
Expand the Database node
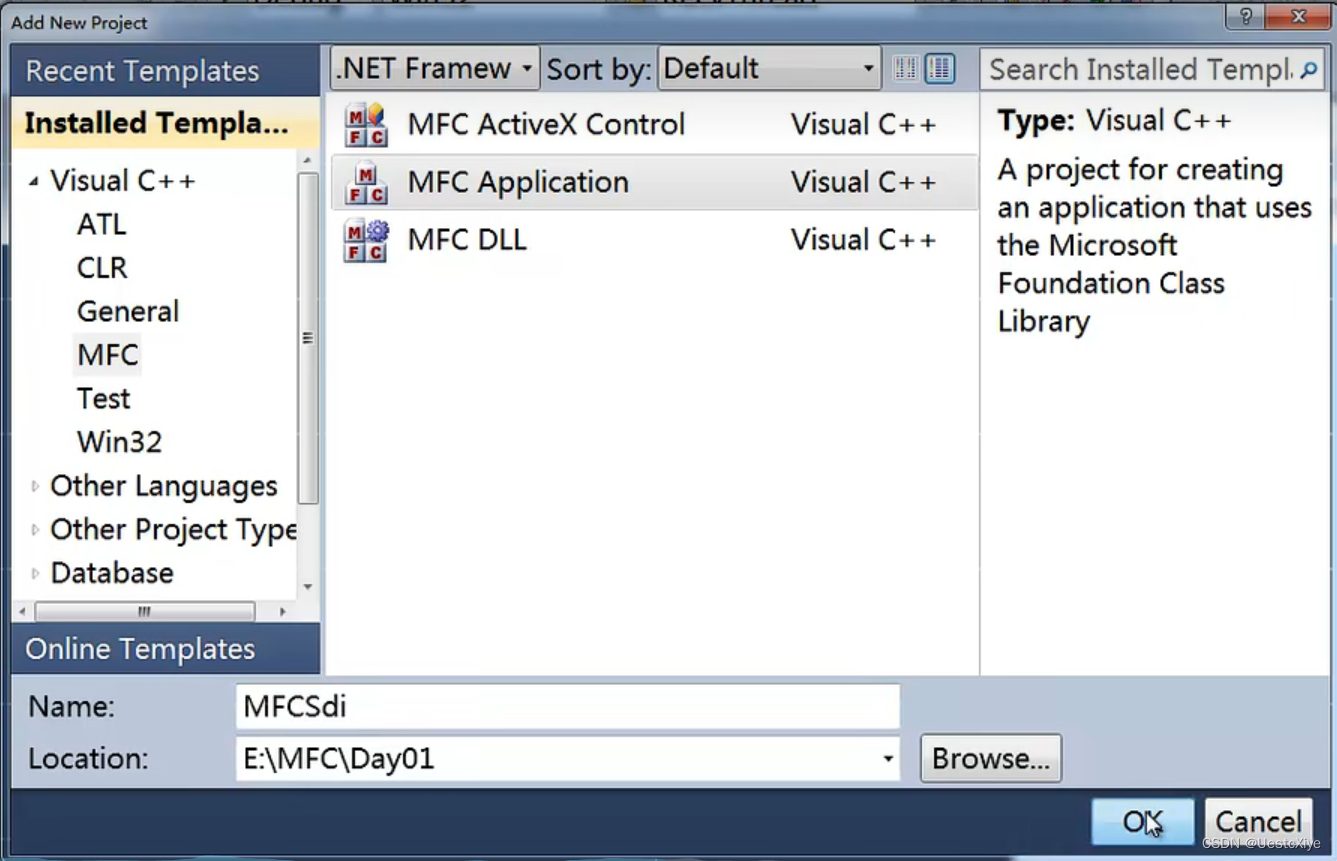pyautogui.click(x=35, y=573)
